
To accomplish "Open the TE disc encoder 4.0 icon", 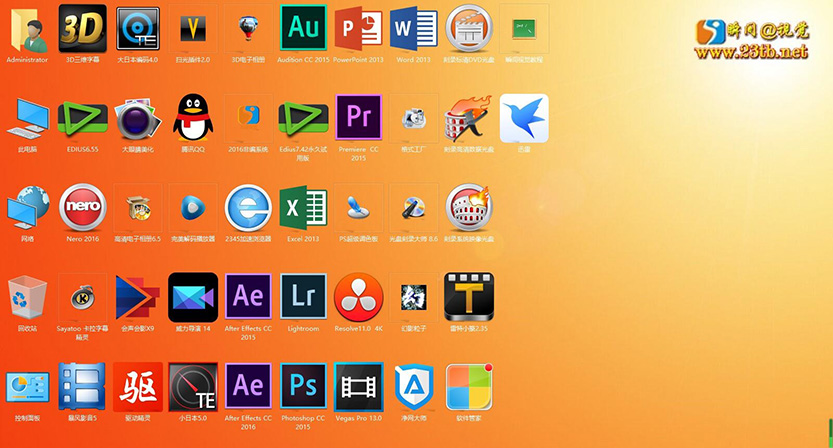I will tap(138, 28).
